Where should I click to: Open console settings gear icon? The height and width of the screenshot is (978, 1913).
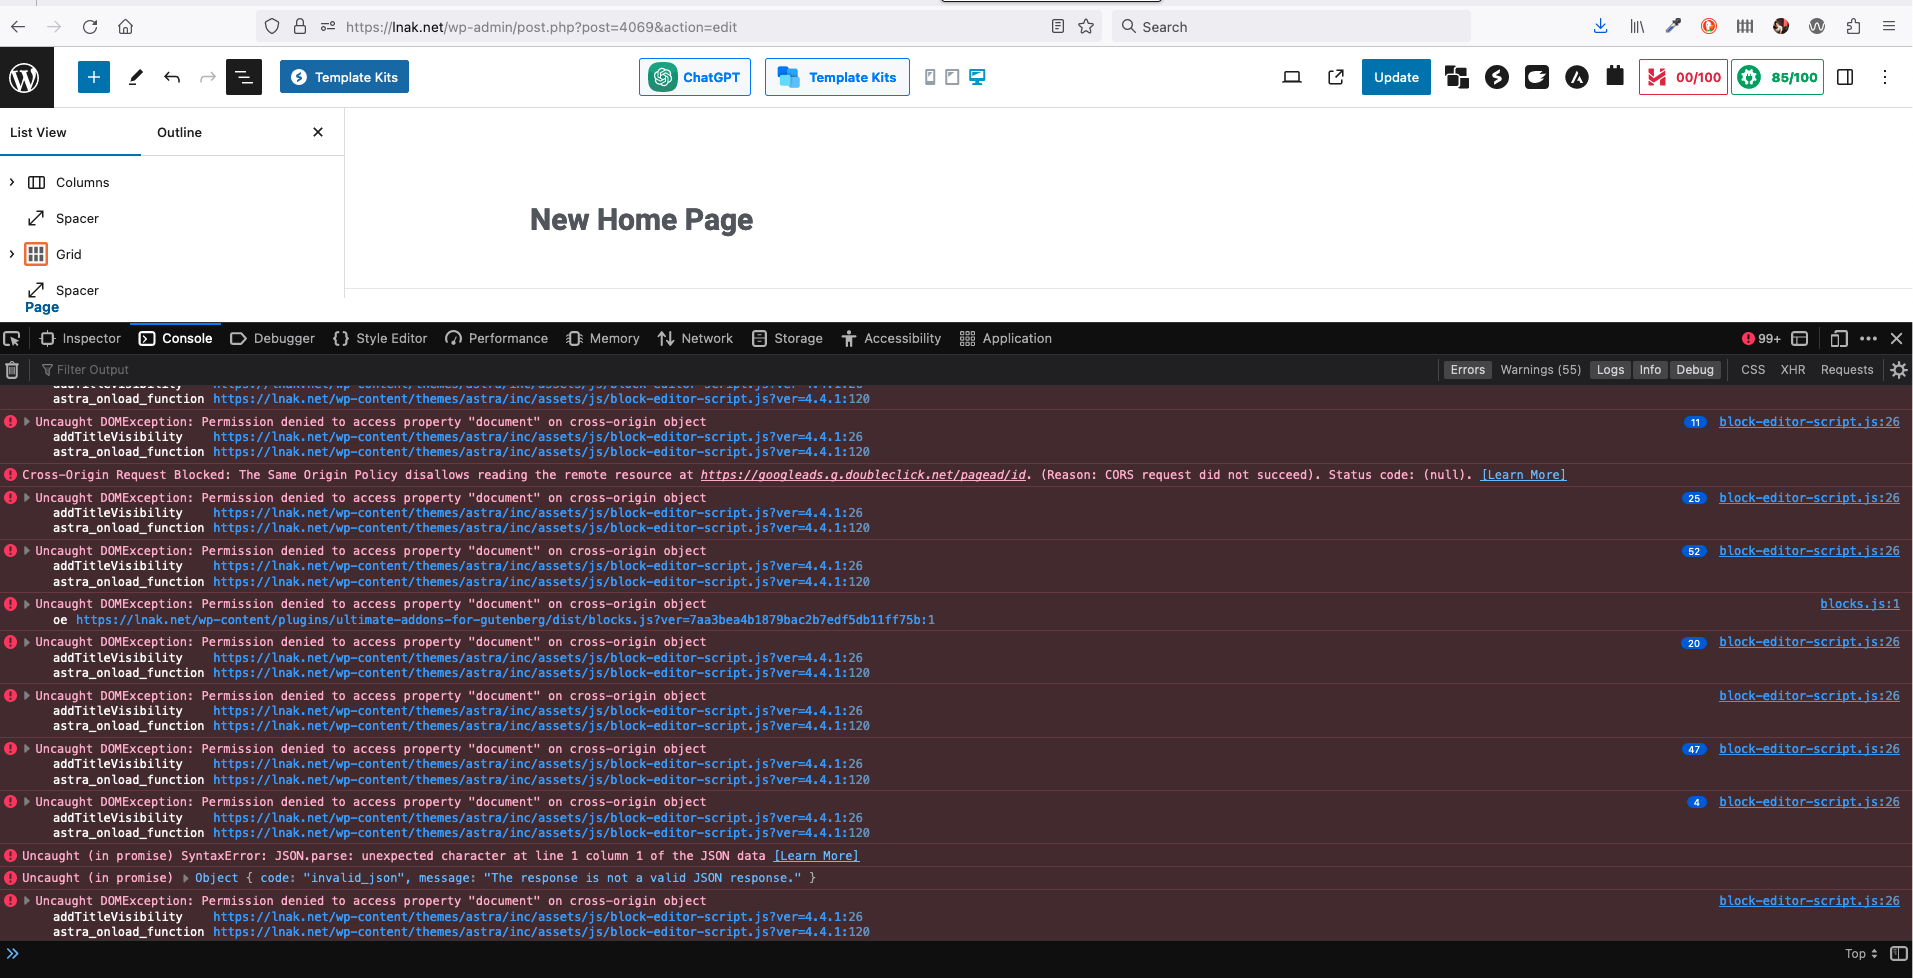pyautogui.click(x=1899, y=370)
